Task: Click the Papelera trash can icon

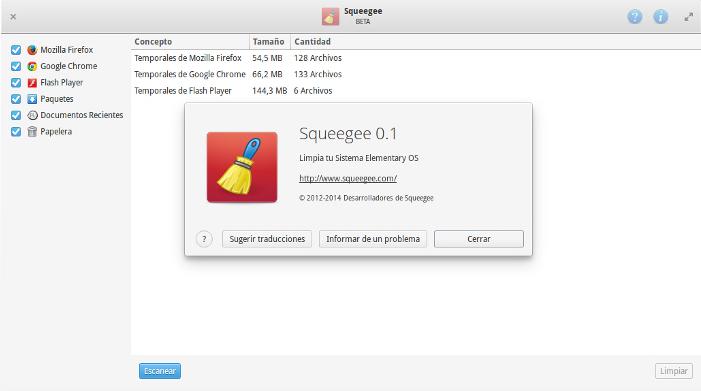Action: (x=32, y=131)
